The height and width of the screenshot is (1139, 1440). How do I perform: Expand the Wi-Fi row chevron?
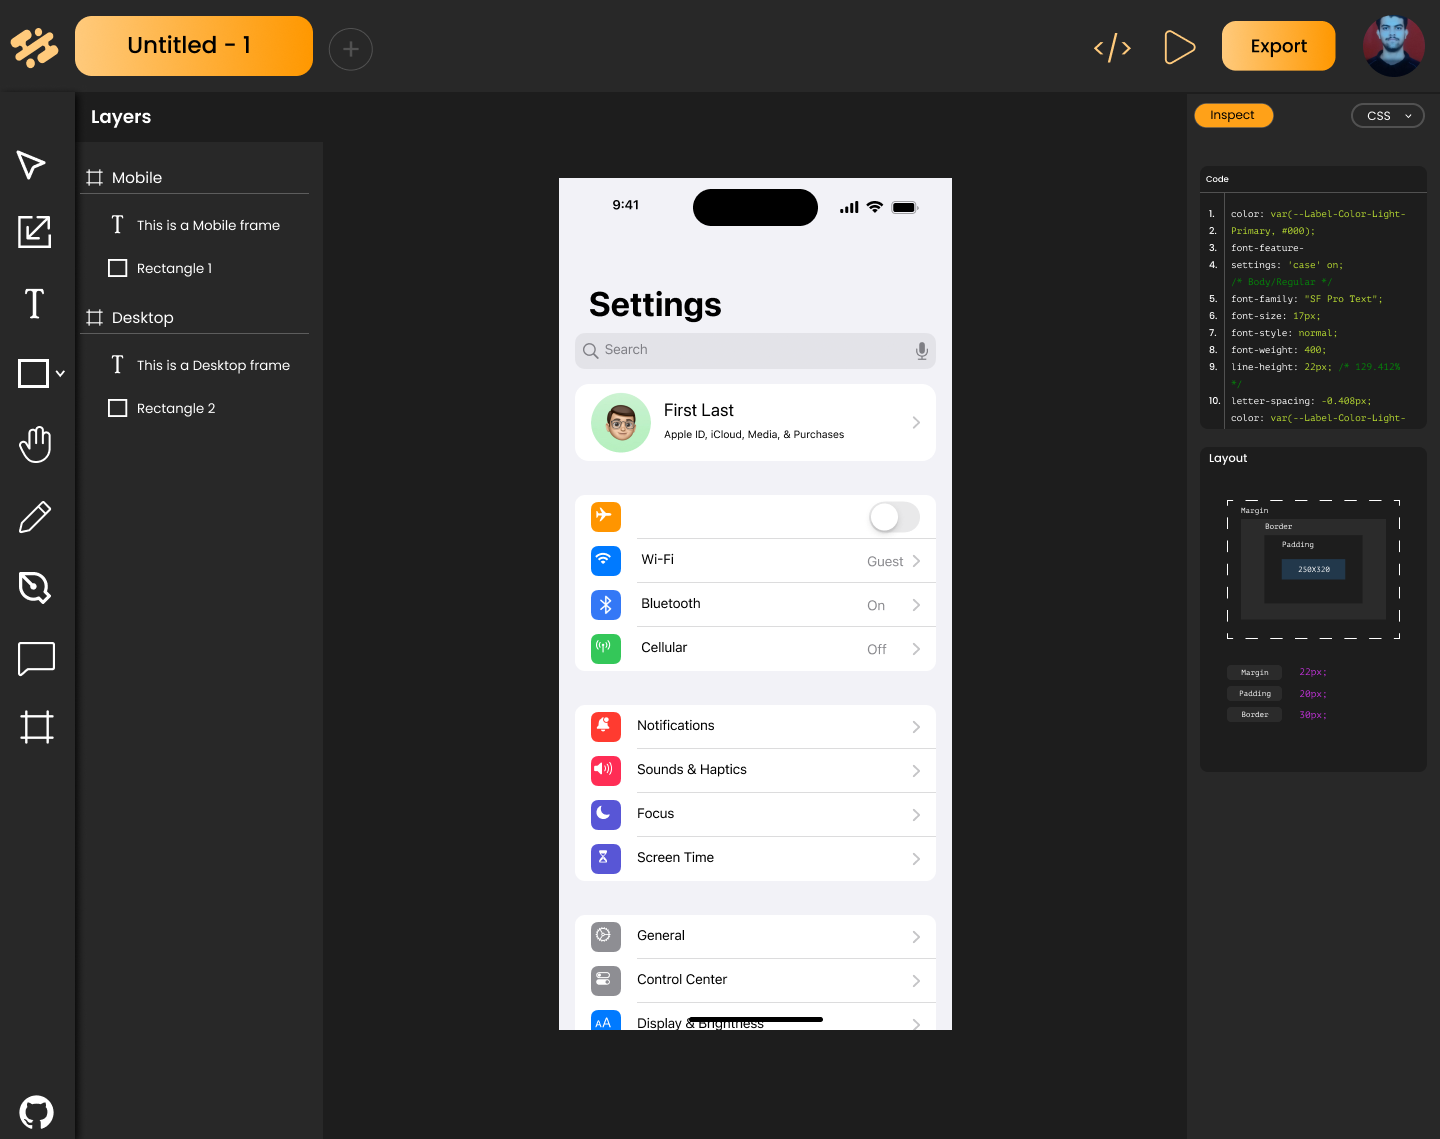pos(917,561)
